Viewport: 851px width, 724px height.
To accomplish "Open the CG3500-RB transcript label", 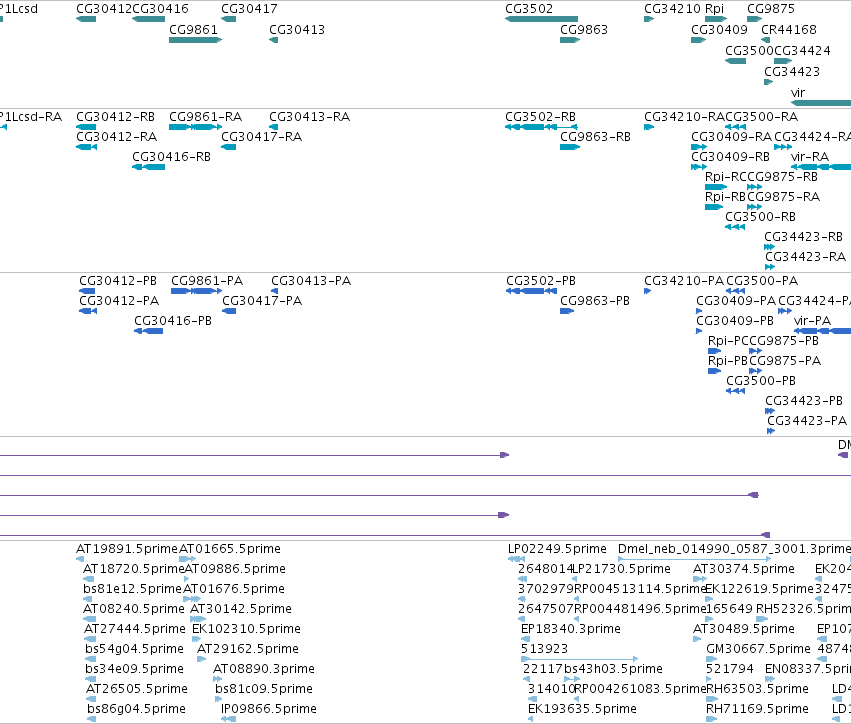I will (760, 217).
